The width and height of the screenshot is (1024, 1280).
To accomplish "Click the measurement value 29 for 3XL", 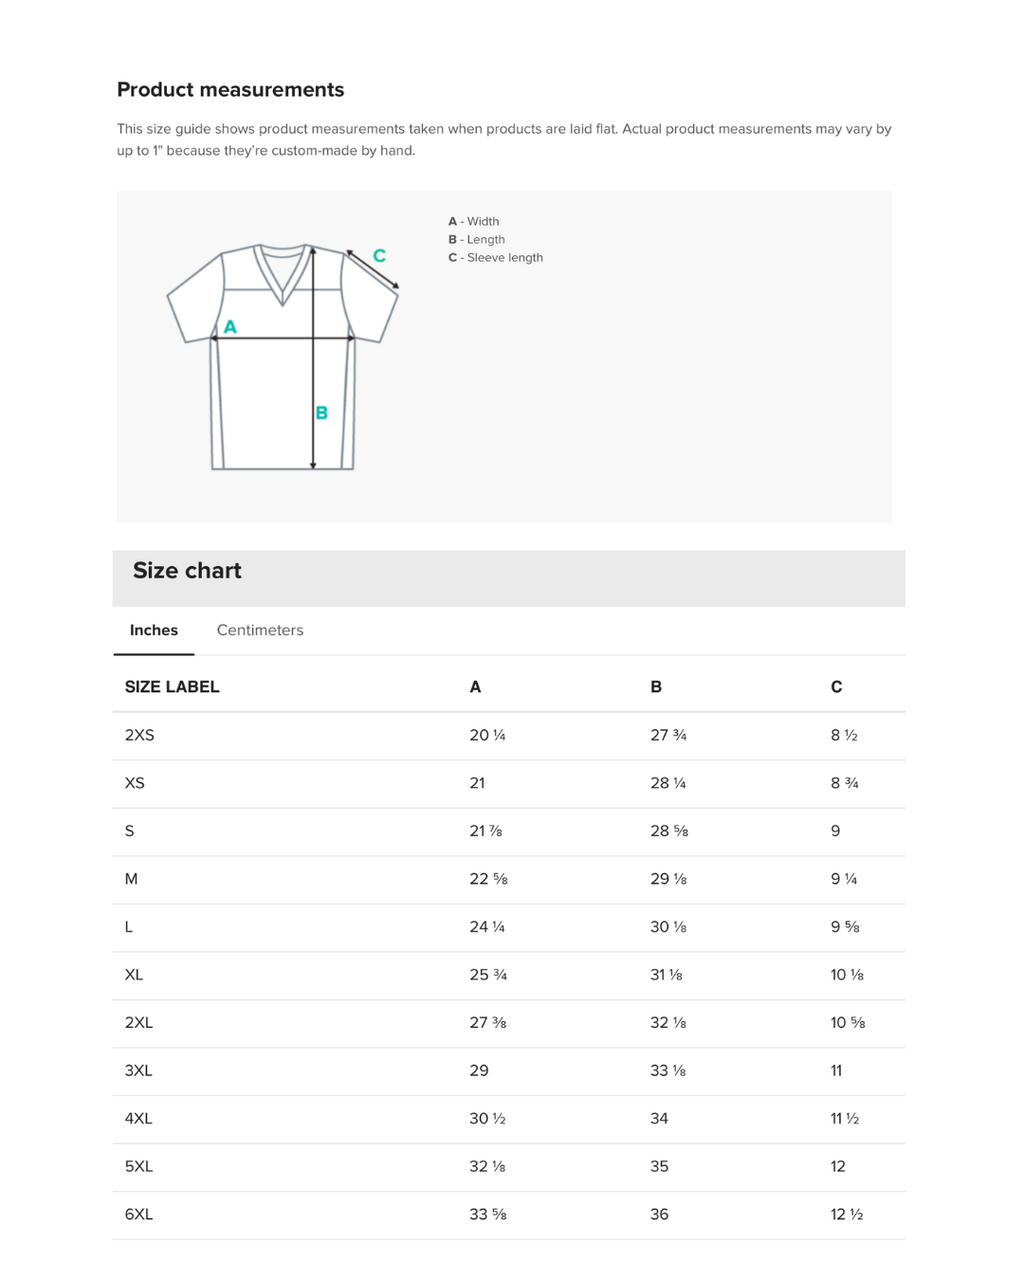I will [478, 1070].
